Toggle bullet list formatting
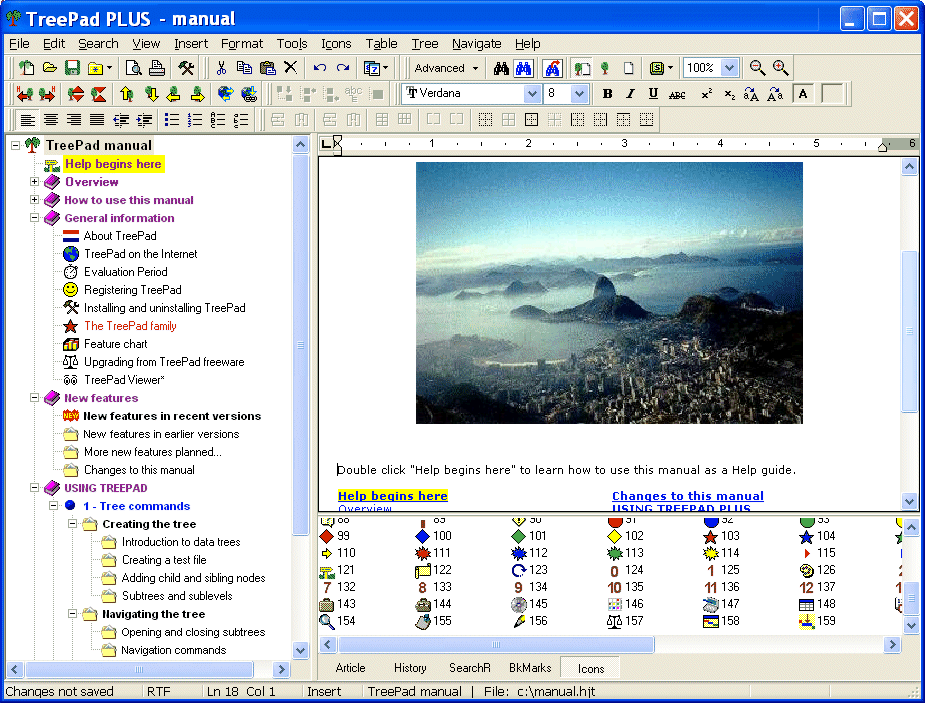 click(172, 120)
